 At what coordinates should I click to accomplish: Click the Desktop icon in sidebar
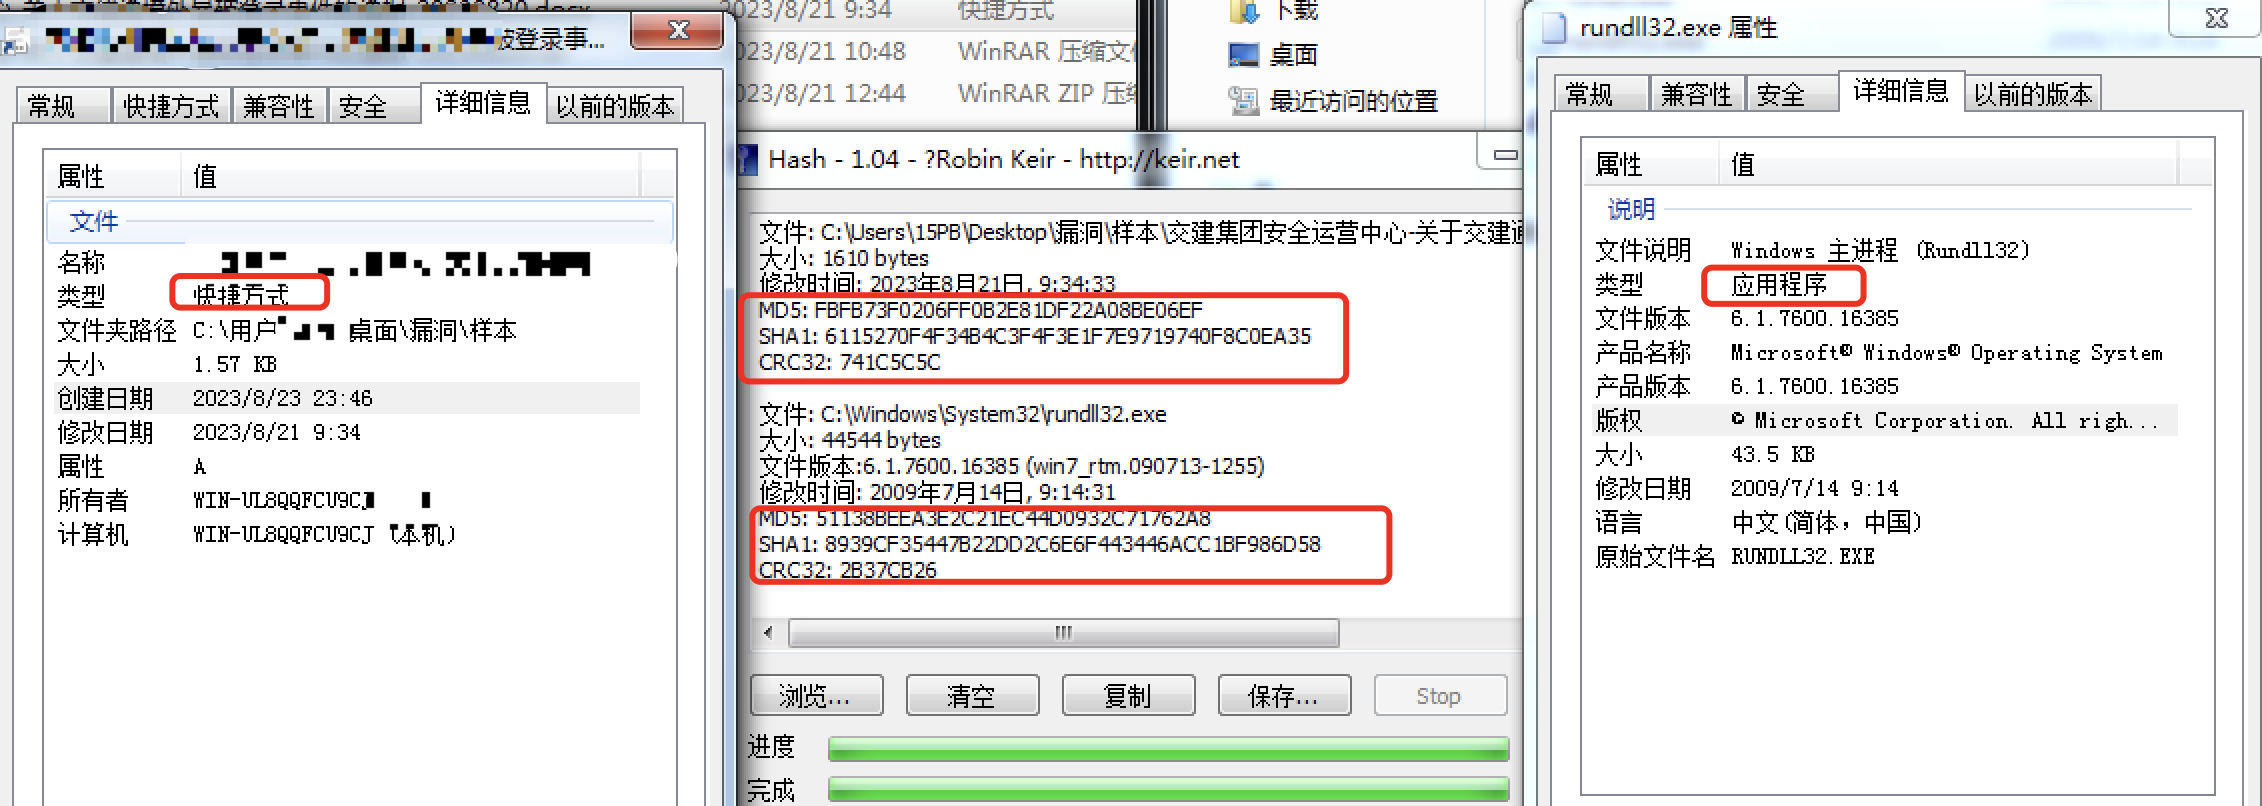pyautogui.click(x=1244, y=54)
